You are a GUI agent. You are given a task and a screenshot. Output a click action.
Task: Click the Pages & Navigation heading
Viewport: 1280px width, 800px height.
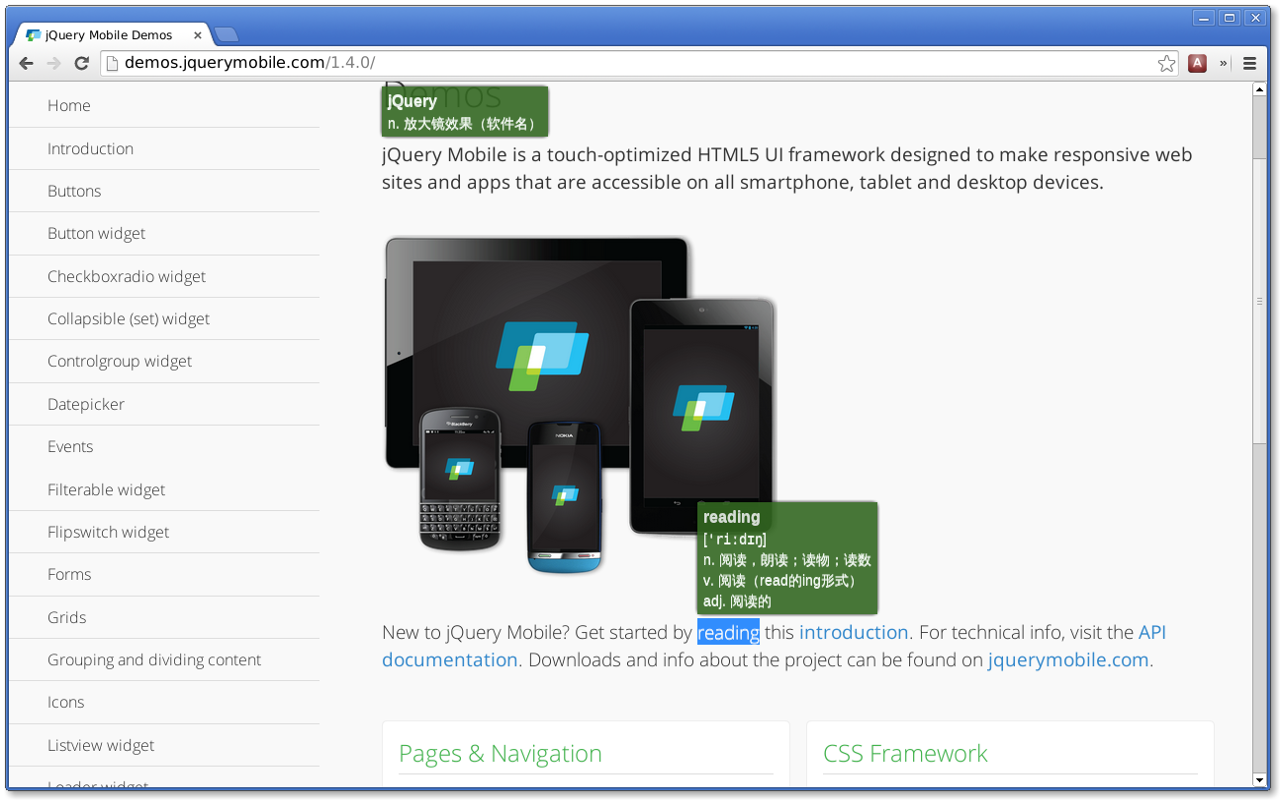(x=500, y=754)
